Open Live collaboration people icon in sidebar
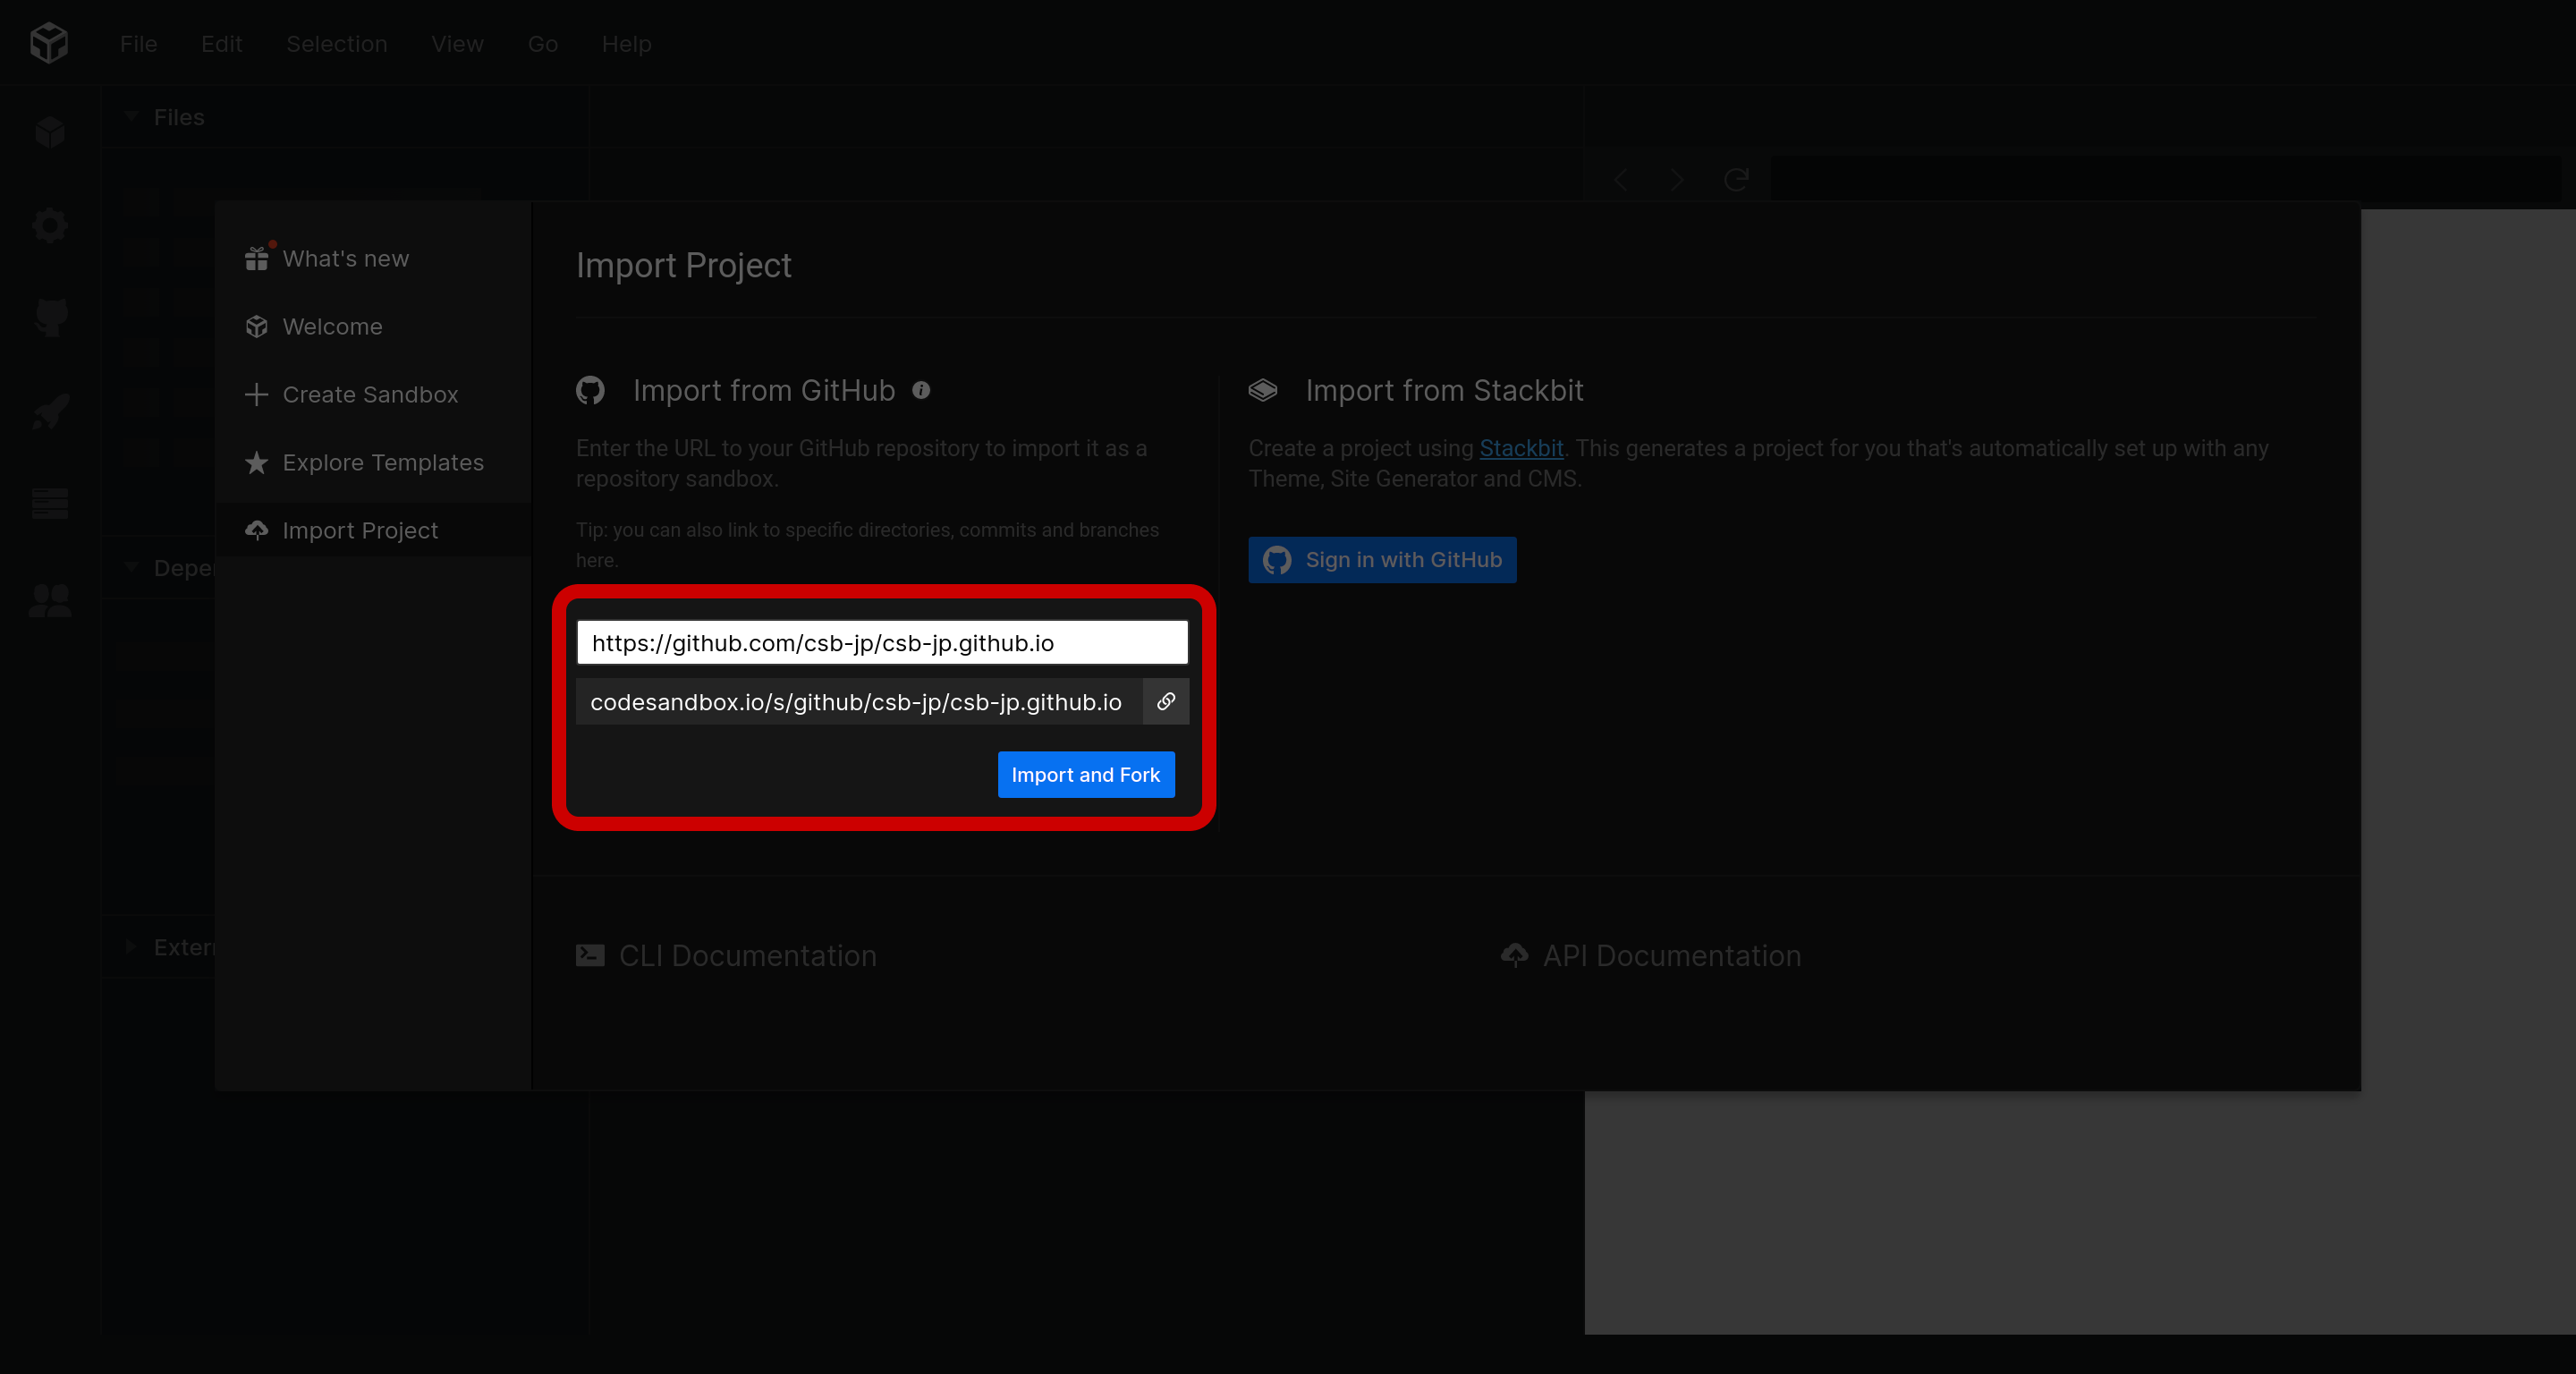Screen dimensions: 2576x1374 [50, 600]
